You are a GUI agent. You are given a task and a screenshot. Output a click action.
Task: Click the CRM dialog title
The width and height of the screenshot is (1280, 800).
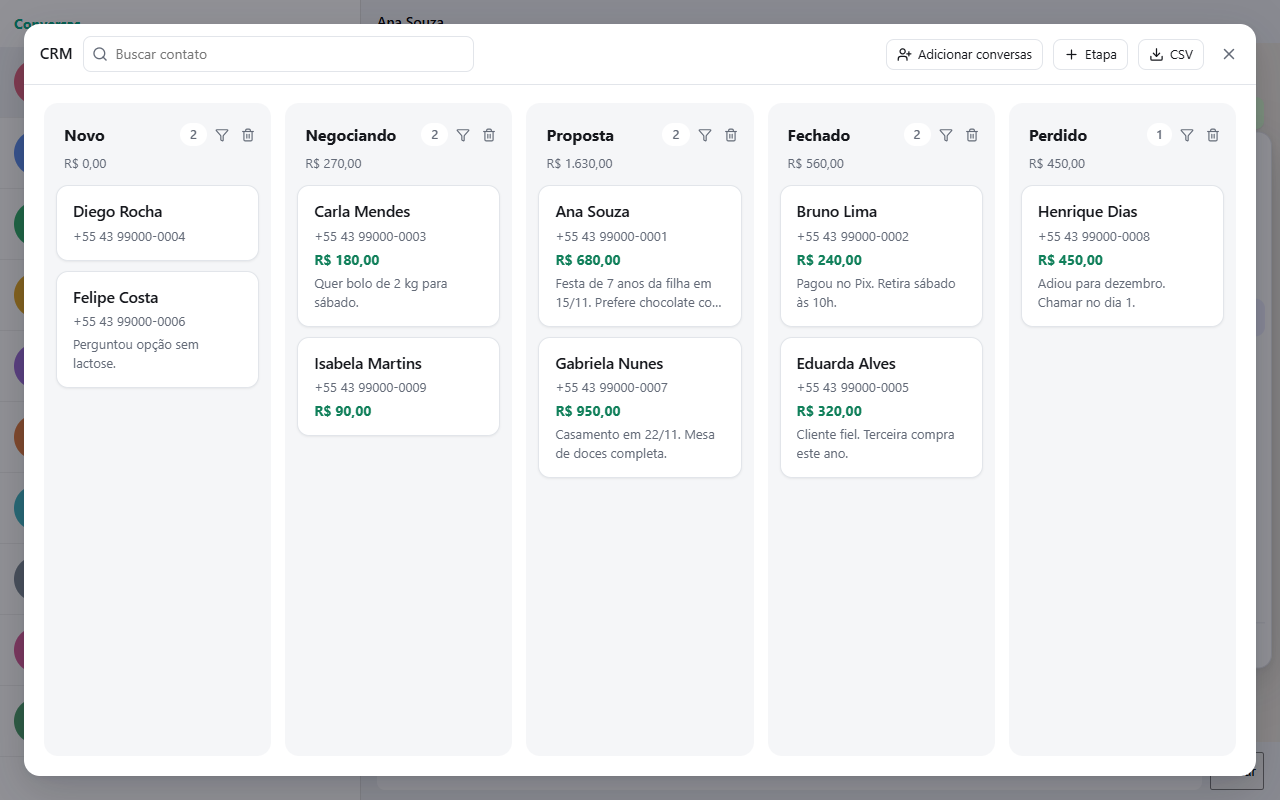tap(56, 54)
